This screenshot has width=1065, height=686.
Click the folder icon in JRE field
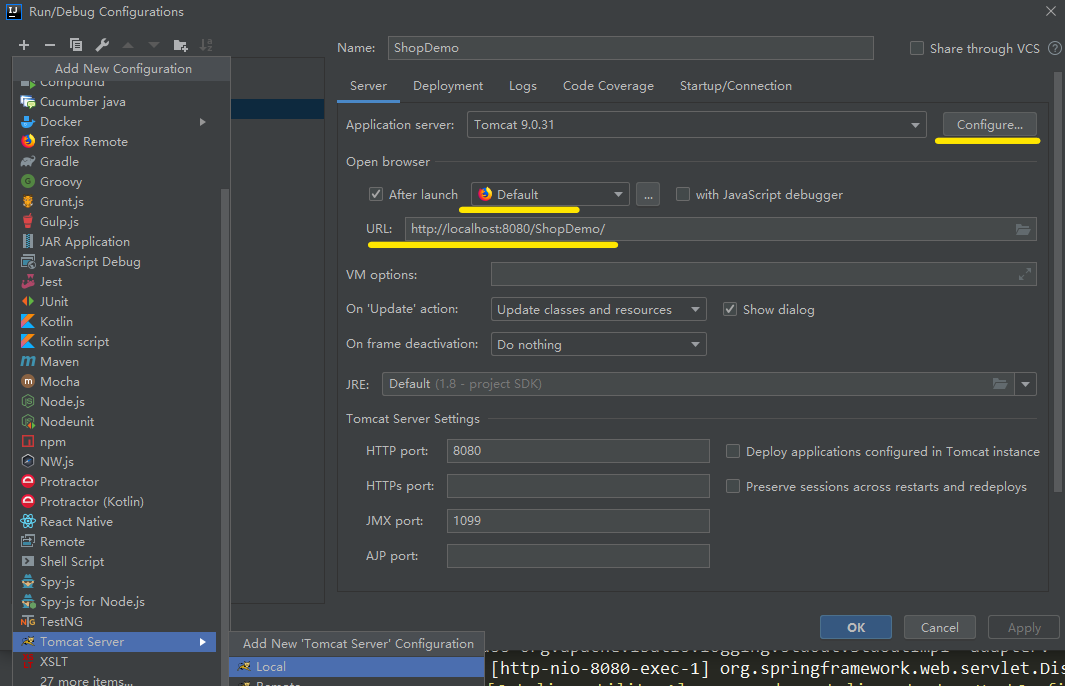(1000, 384)
